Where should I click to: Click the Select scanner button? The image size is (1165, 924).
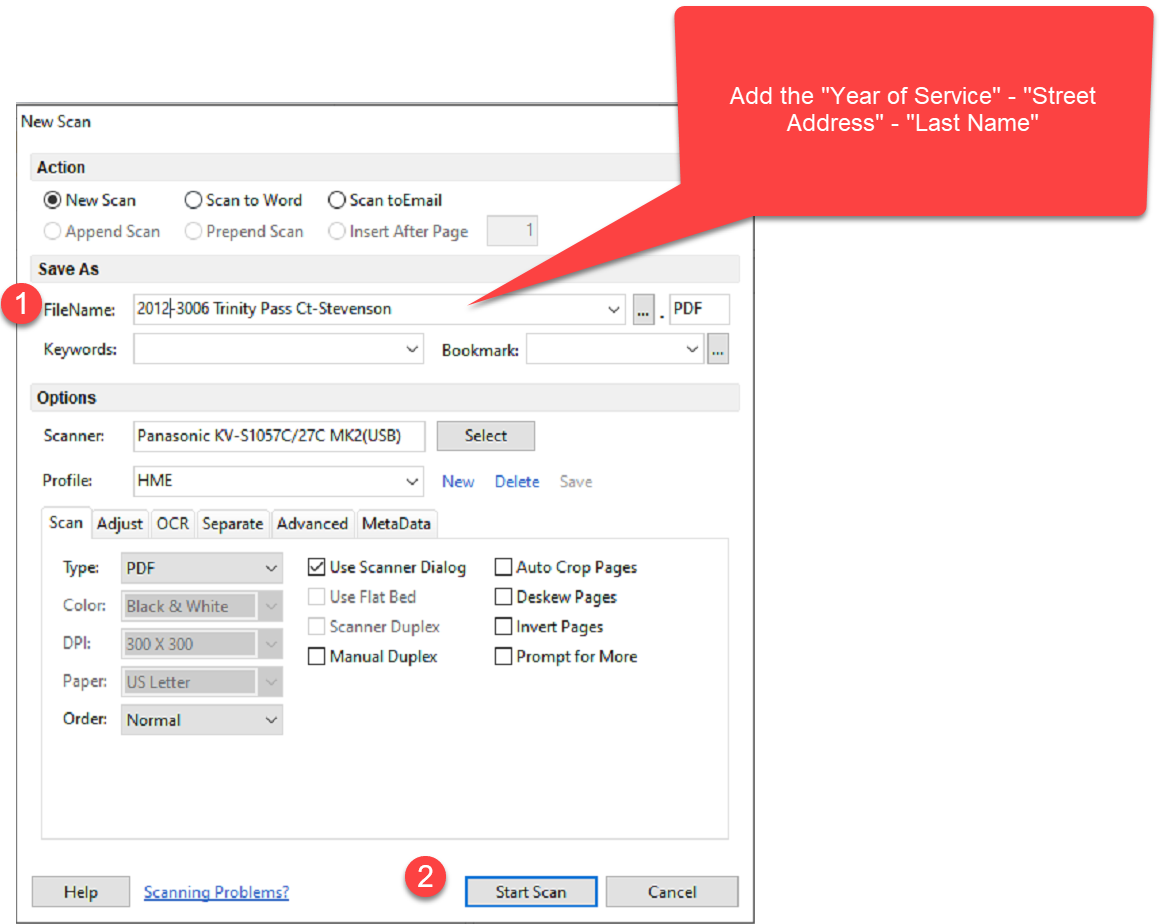pos(486,436)
